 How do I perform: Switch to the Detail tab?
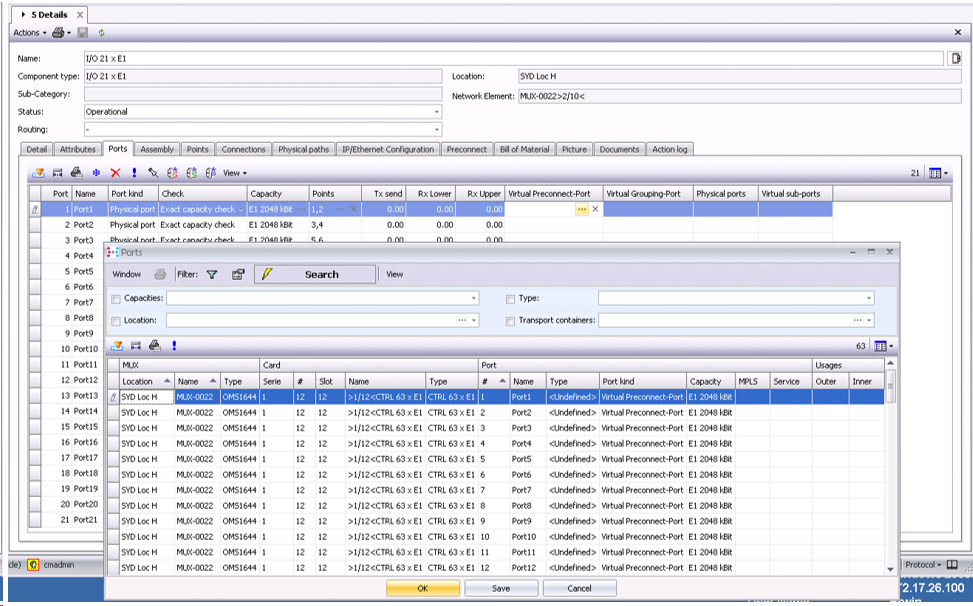pos(37,149)
